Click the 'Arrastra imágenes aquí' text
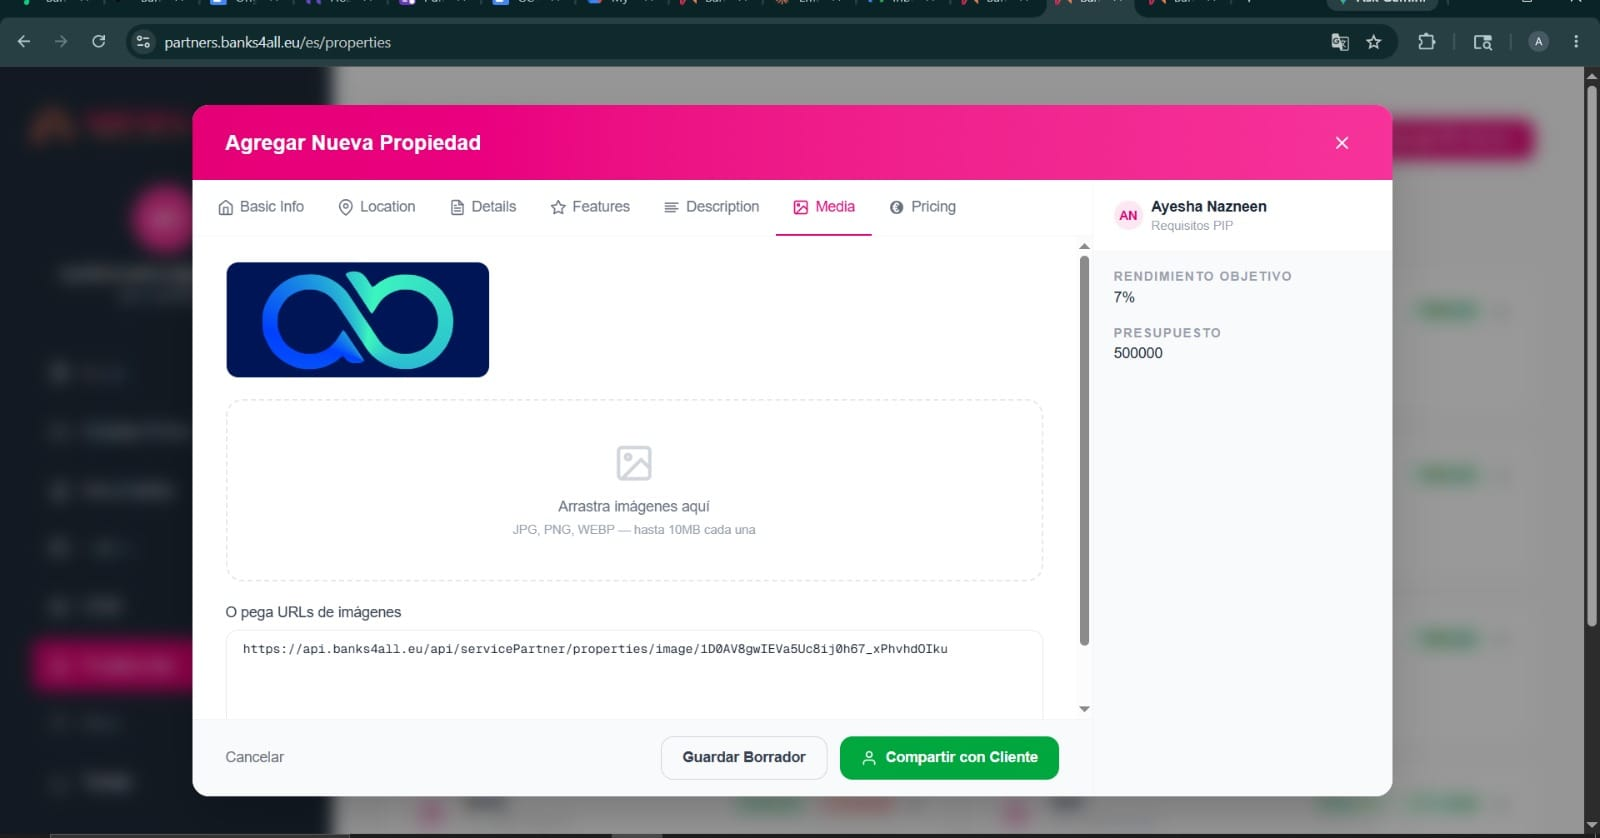1600x838 pixels. tap(634, 506)
